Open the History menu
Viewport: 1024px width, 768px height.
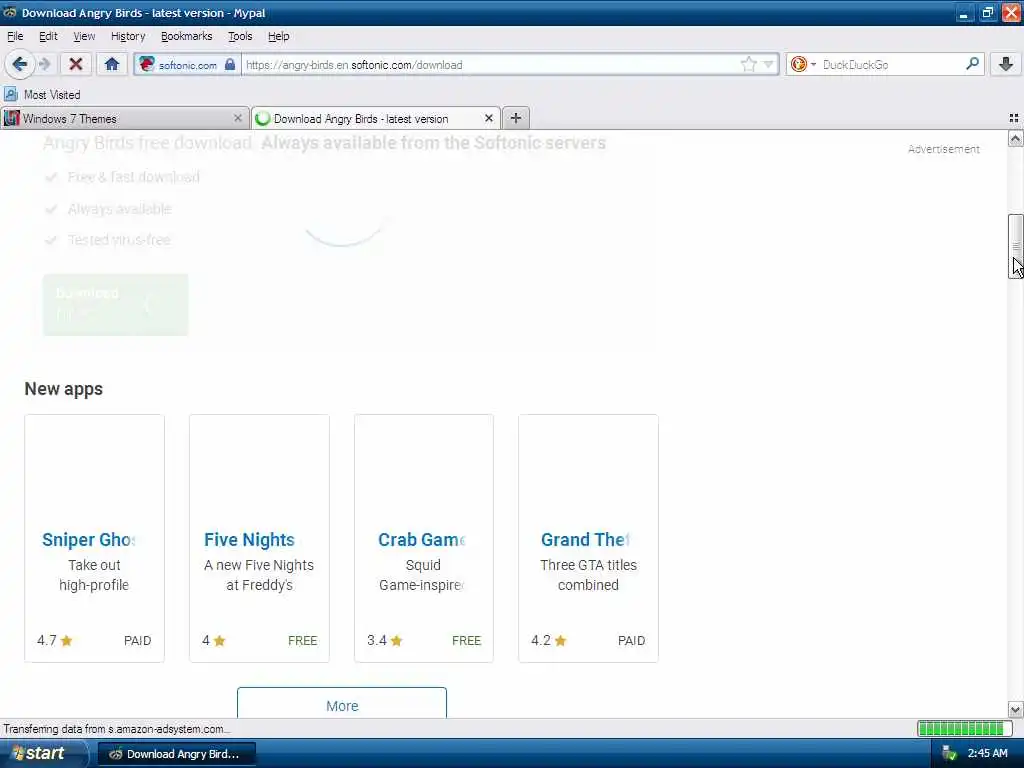tap(128, 36)
